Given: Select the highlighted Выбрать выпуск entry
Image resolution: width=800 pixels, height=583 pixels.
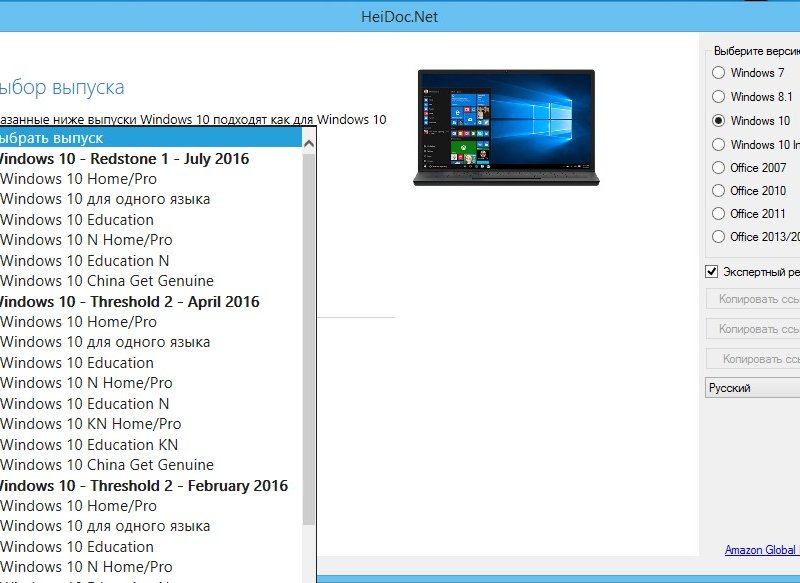Looking at the screenshot, I should click(151, 138).
